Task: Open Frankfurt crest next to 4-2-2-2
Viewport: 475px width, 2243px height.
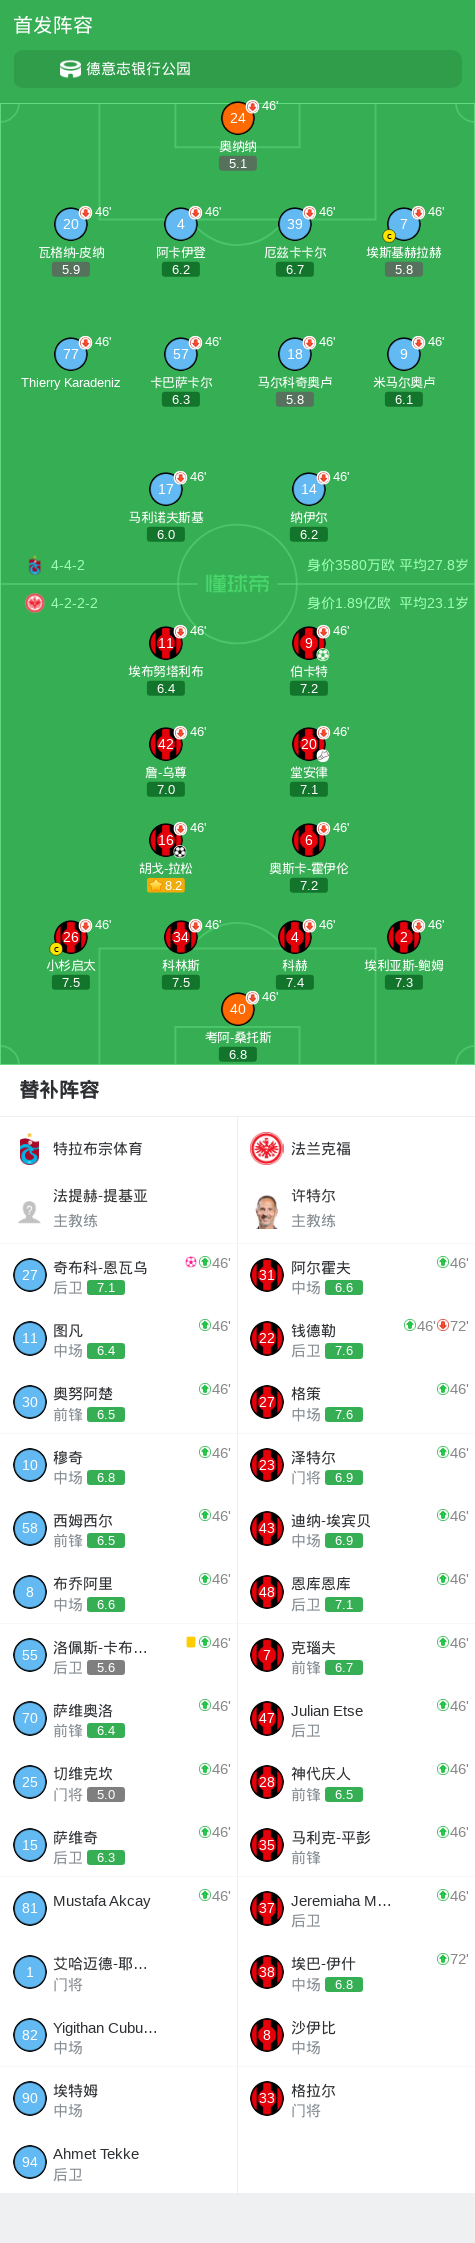Action: 35,603
